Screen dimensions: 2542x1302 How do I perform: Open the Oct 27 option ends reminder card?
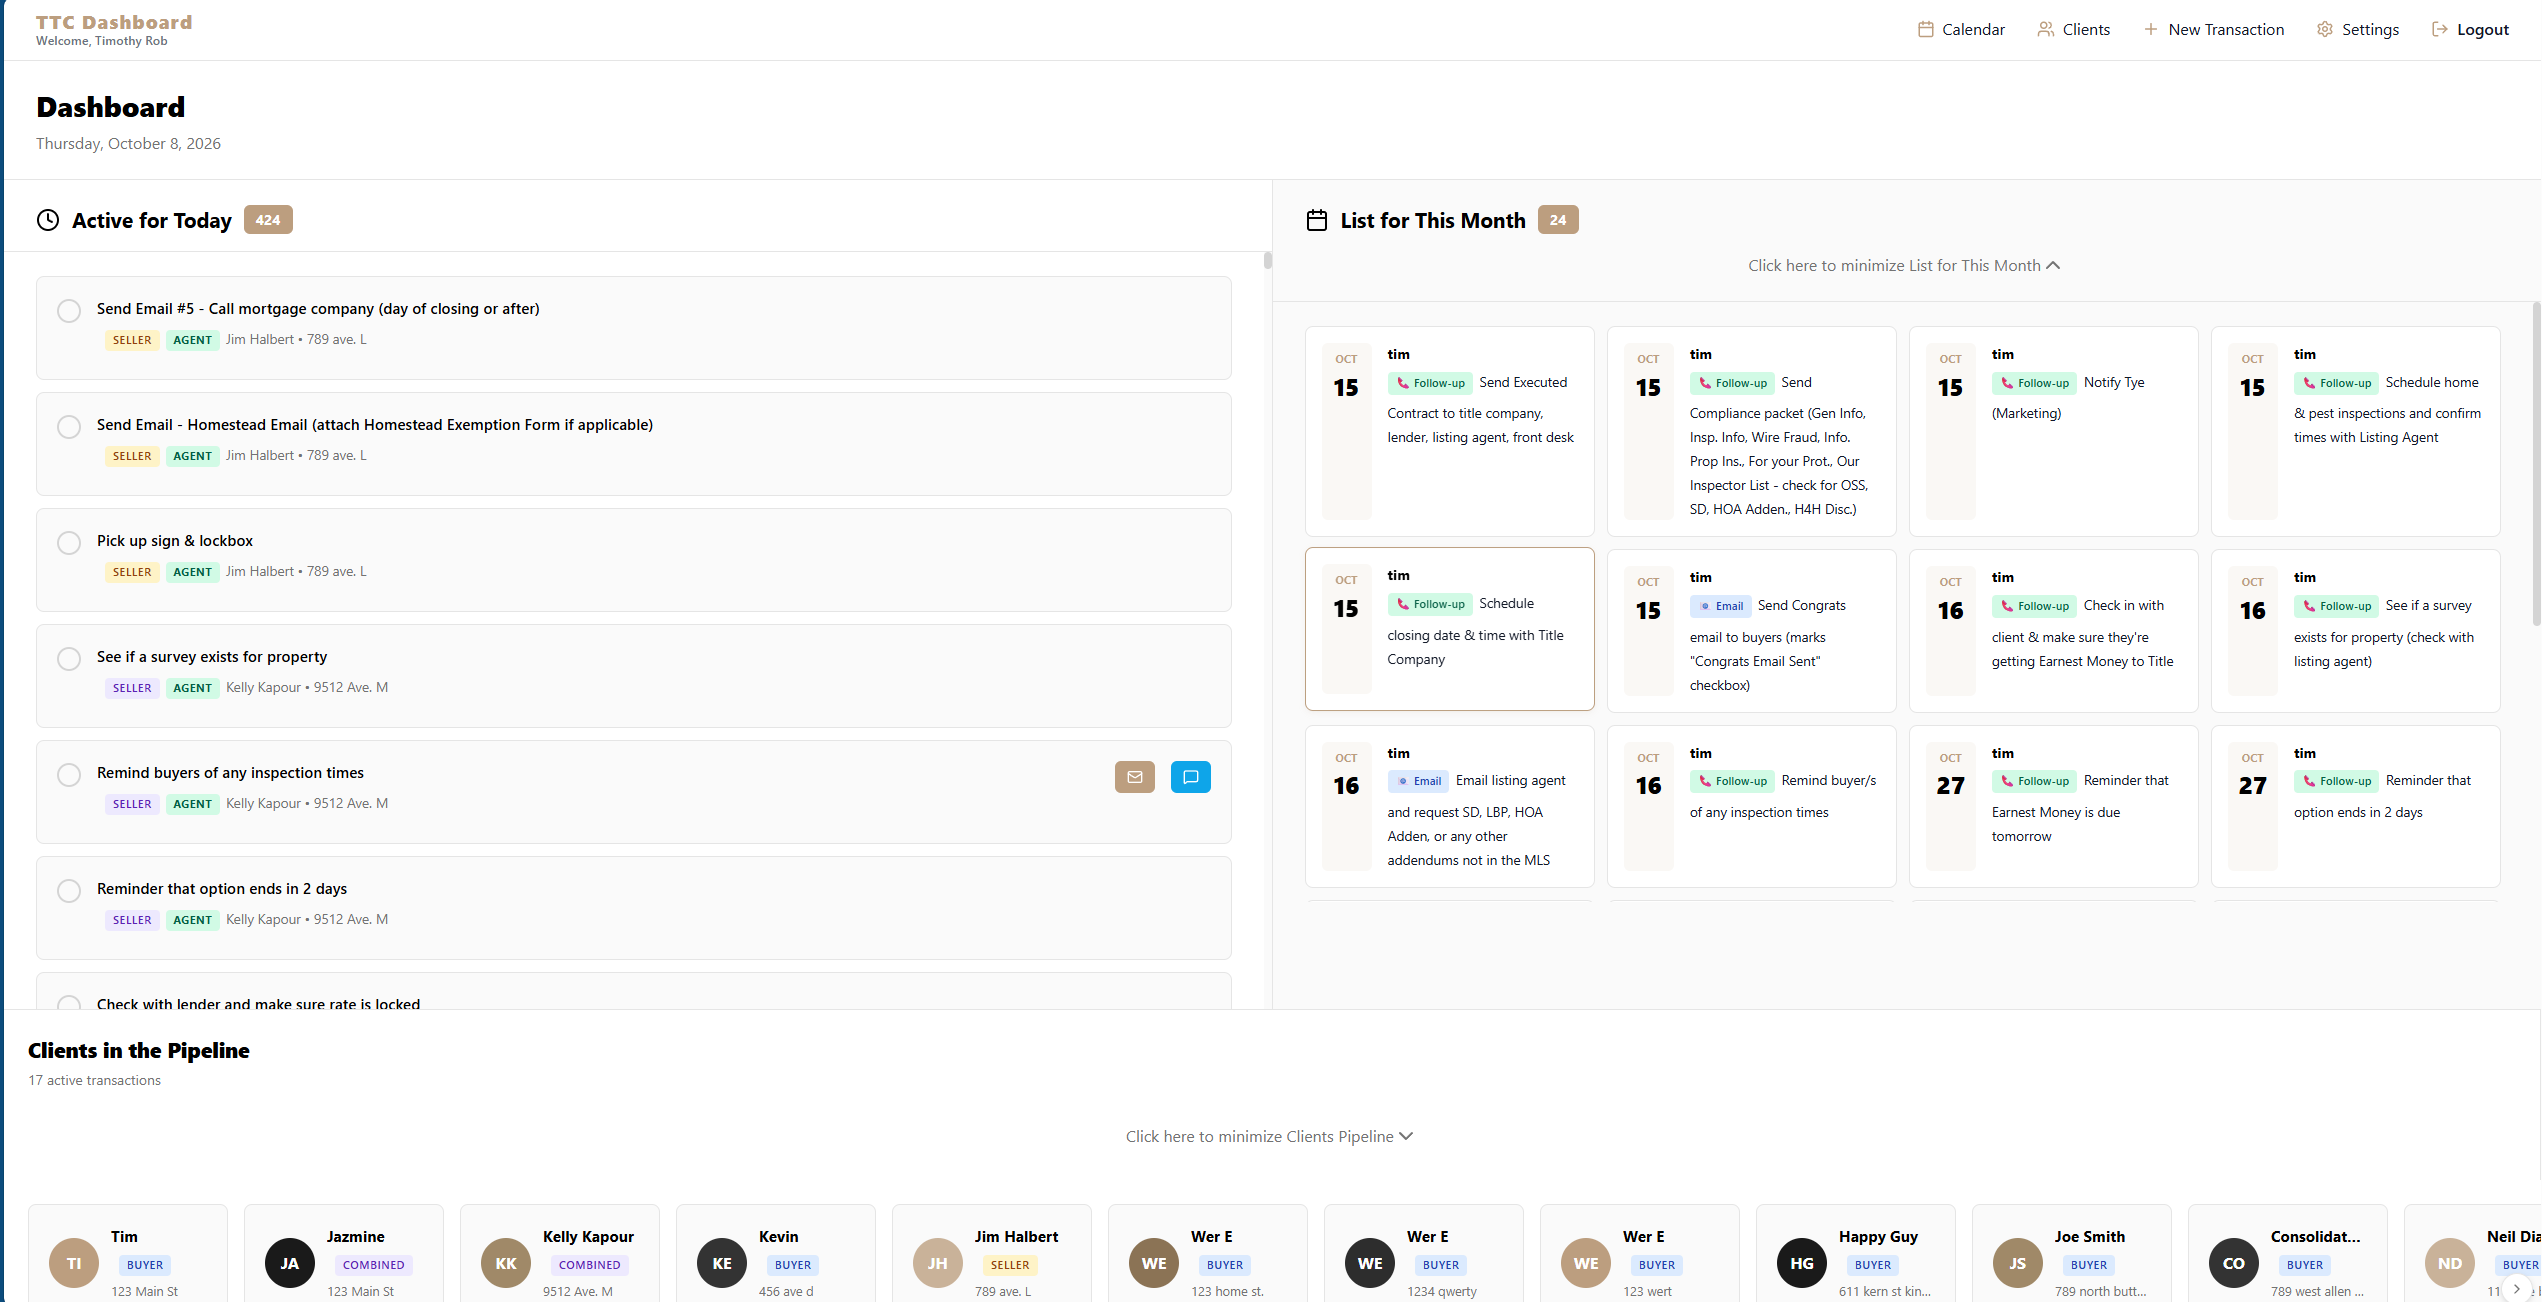click(2355, 806)
